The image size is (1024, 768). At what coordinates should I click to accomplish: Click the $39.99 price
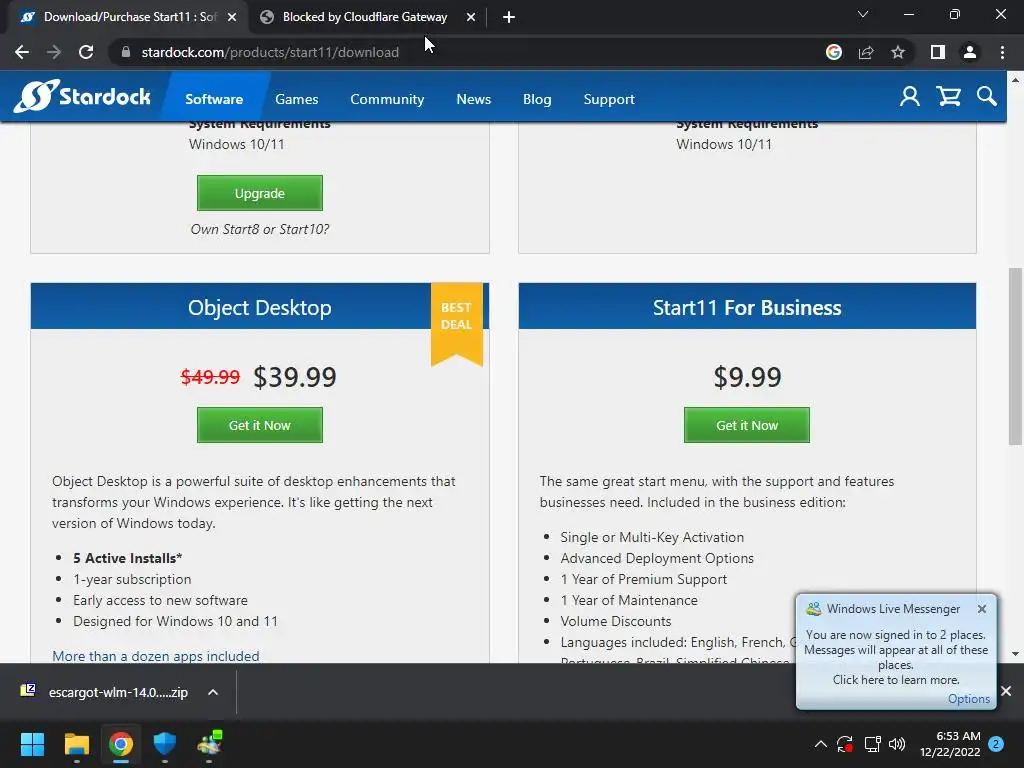(295, 377)
